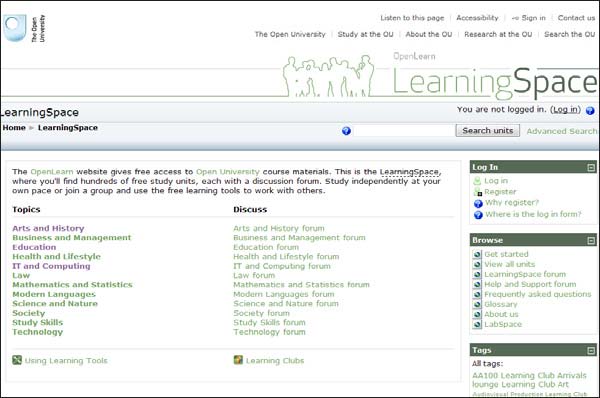Viewport: 600px width, 398px height.
Task: Click the Help and Support forum globe icon
Action: (x=477, y=284)
